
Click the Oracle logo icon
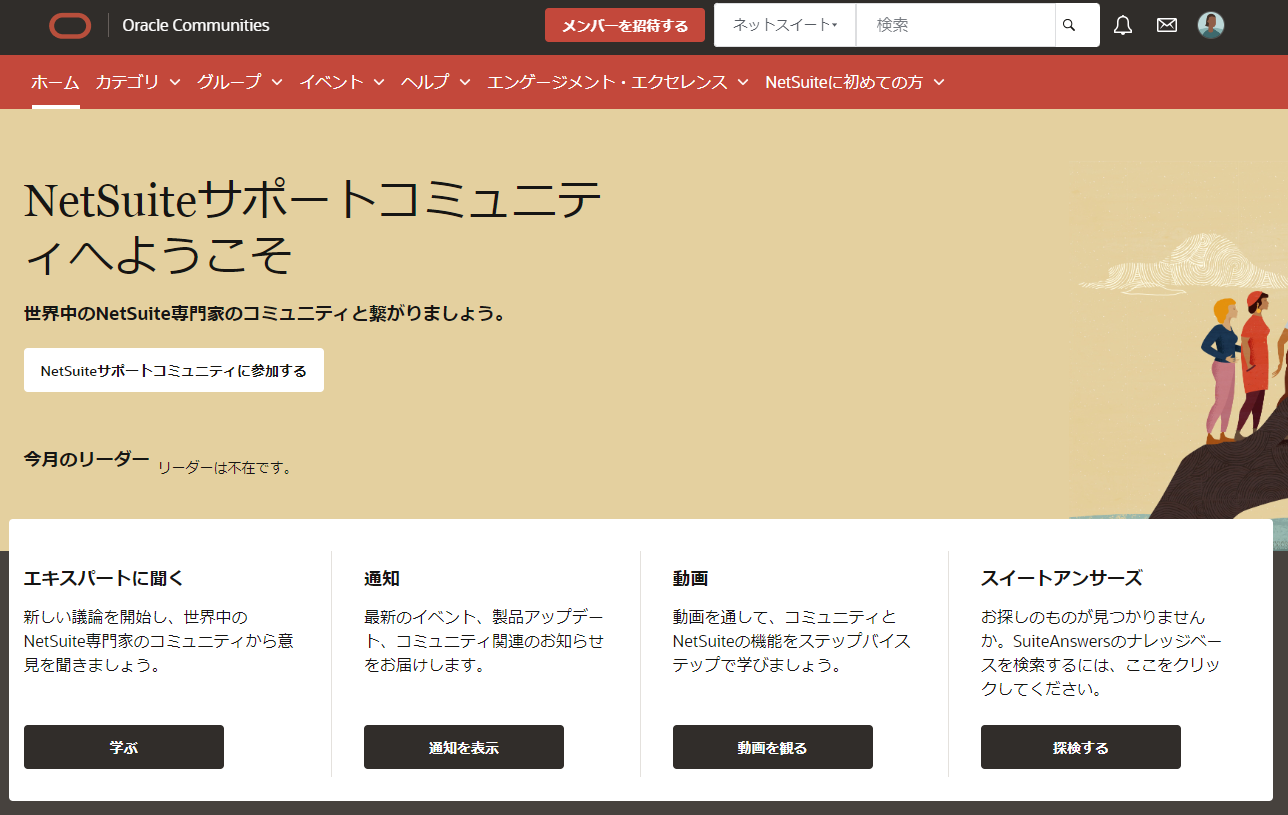(70, 26)
